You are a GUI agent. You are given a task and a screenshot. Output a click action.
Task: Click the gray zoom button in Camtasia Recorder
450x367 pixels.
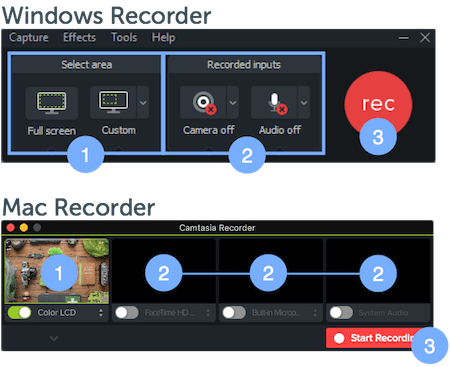(37, 228)
